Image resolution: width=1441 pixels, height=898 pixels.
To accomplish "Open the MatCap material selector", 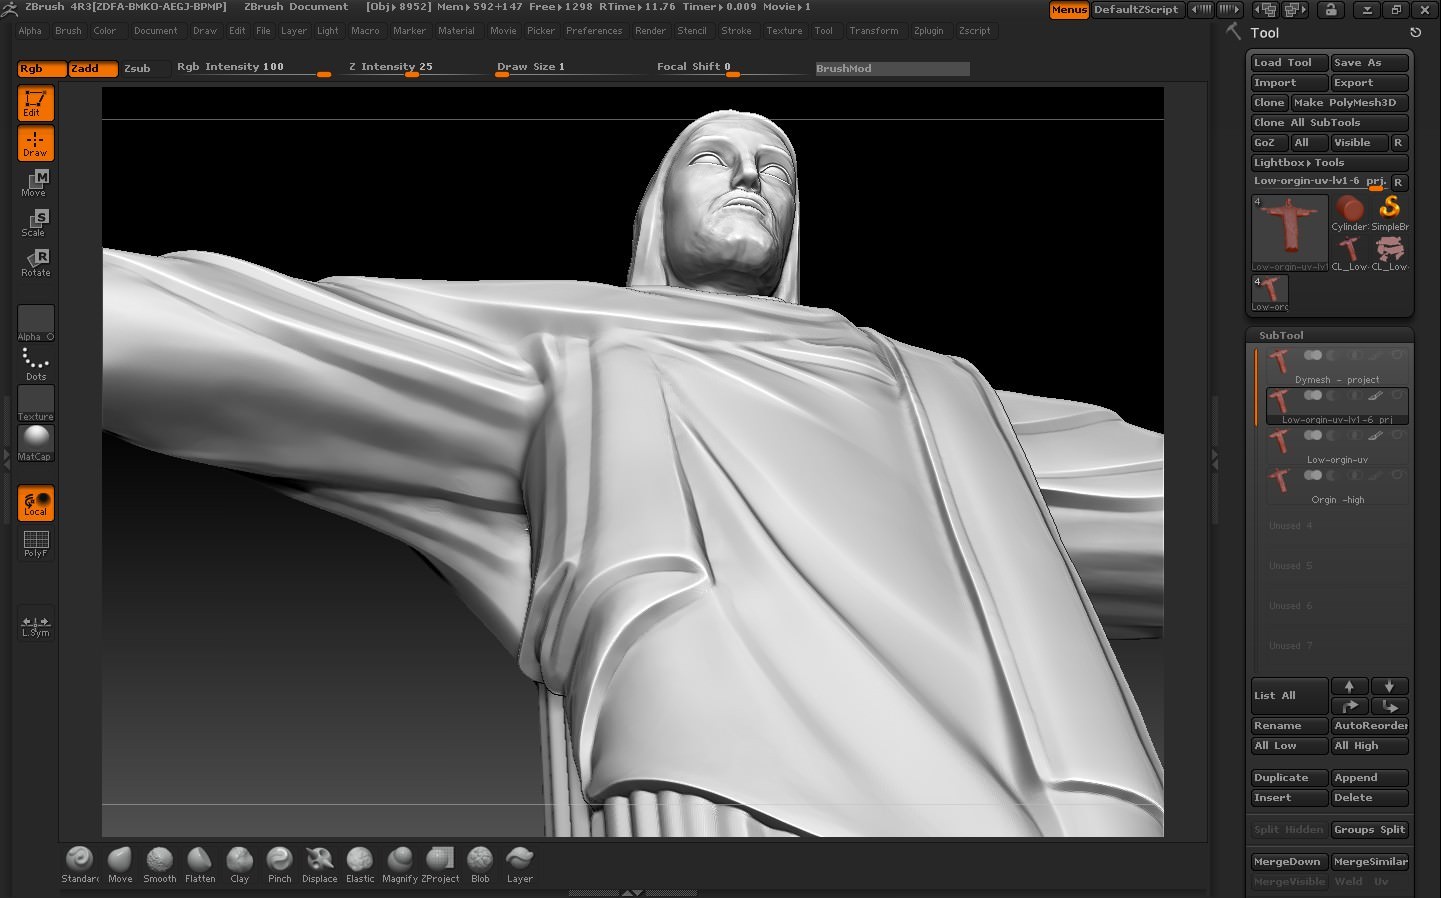I will coord(36,444).
